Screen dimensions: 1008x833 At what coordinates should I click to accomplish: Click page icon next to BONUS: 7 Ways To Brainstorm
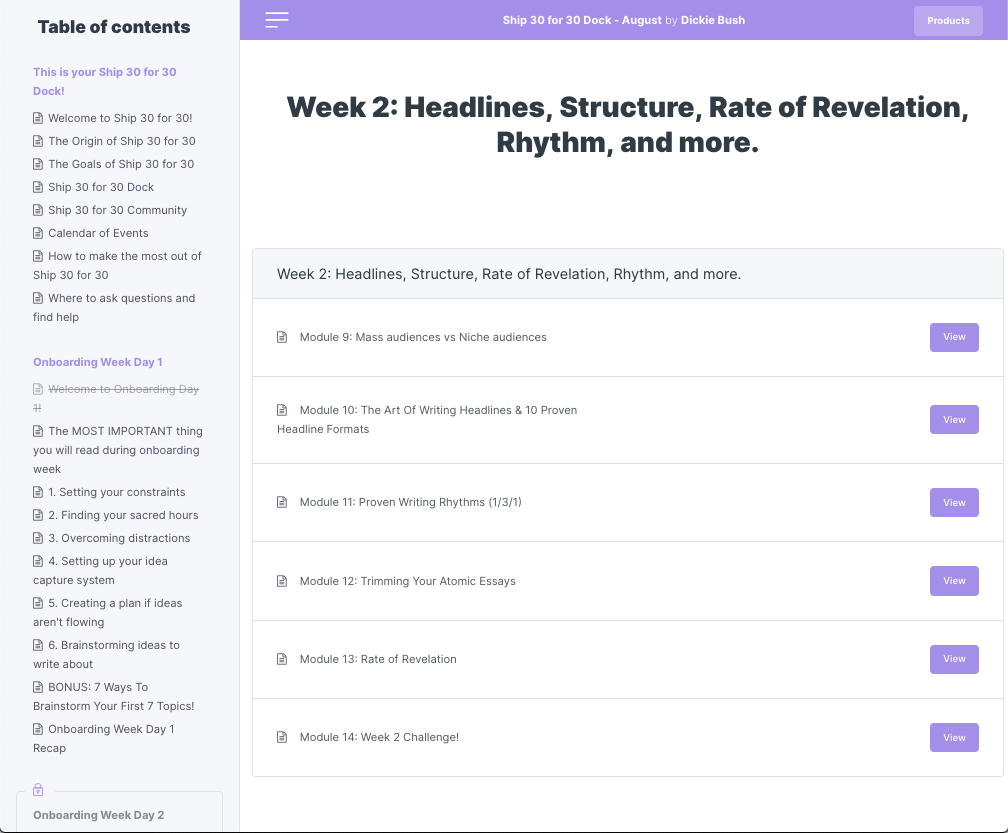coord(38,687)
